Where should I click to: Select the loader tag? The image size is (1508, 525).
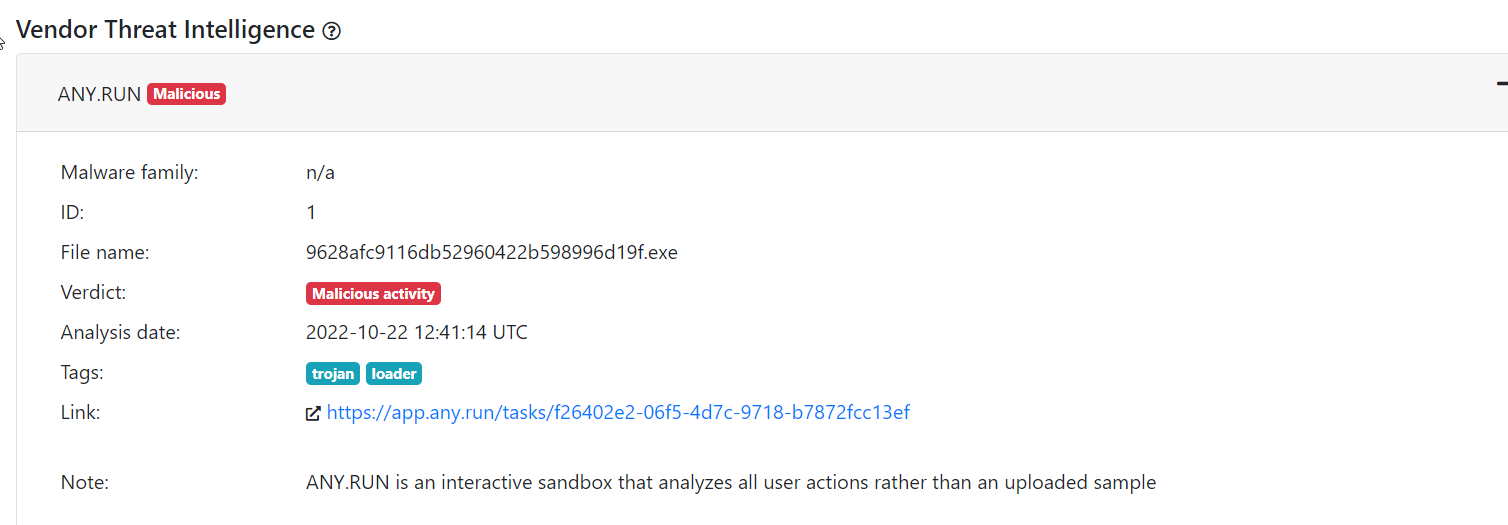394,374
